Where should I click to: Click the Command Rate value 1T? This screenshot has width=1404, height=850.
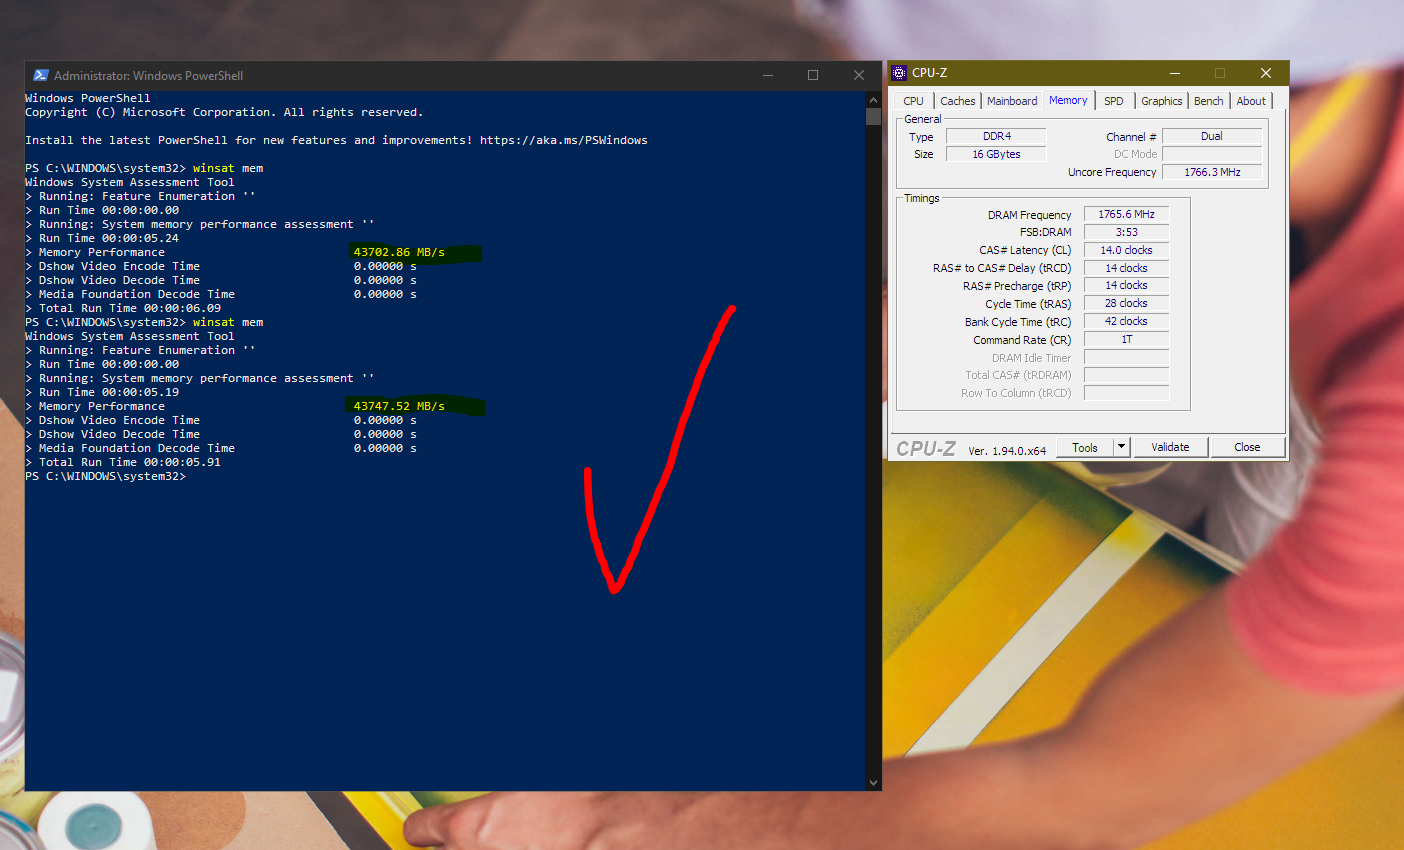coord(1126,339)
